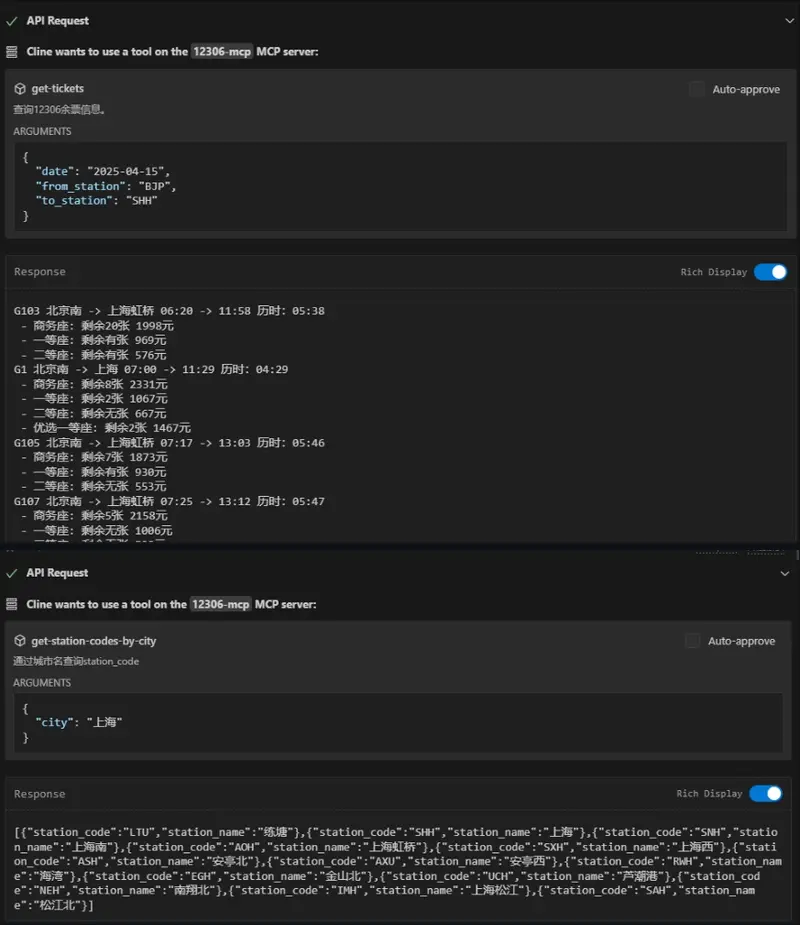Click the 12306-mcp server badge above get-station-codes-by-city

(221, 604)
